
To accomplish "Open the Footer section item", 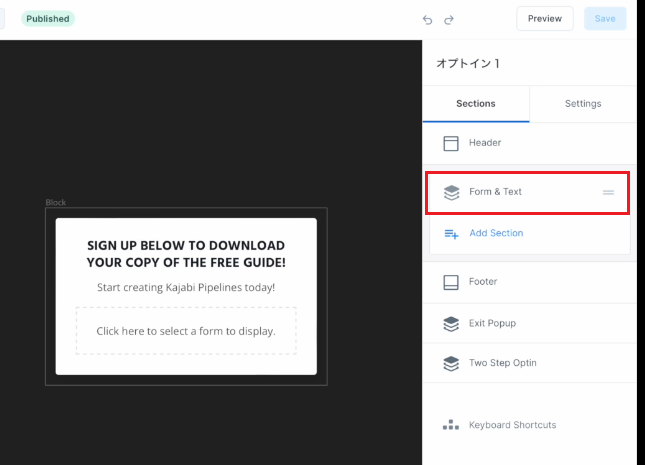I will point(483,282).
